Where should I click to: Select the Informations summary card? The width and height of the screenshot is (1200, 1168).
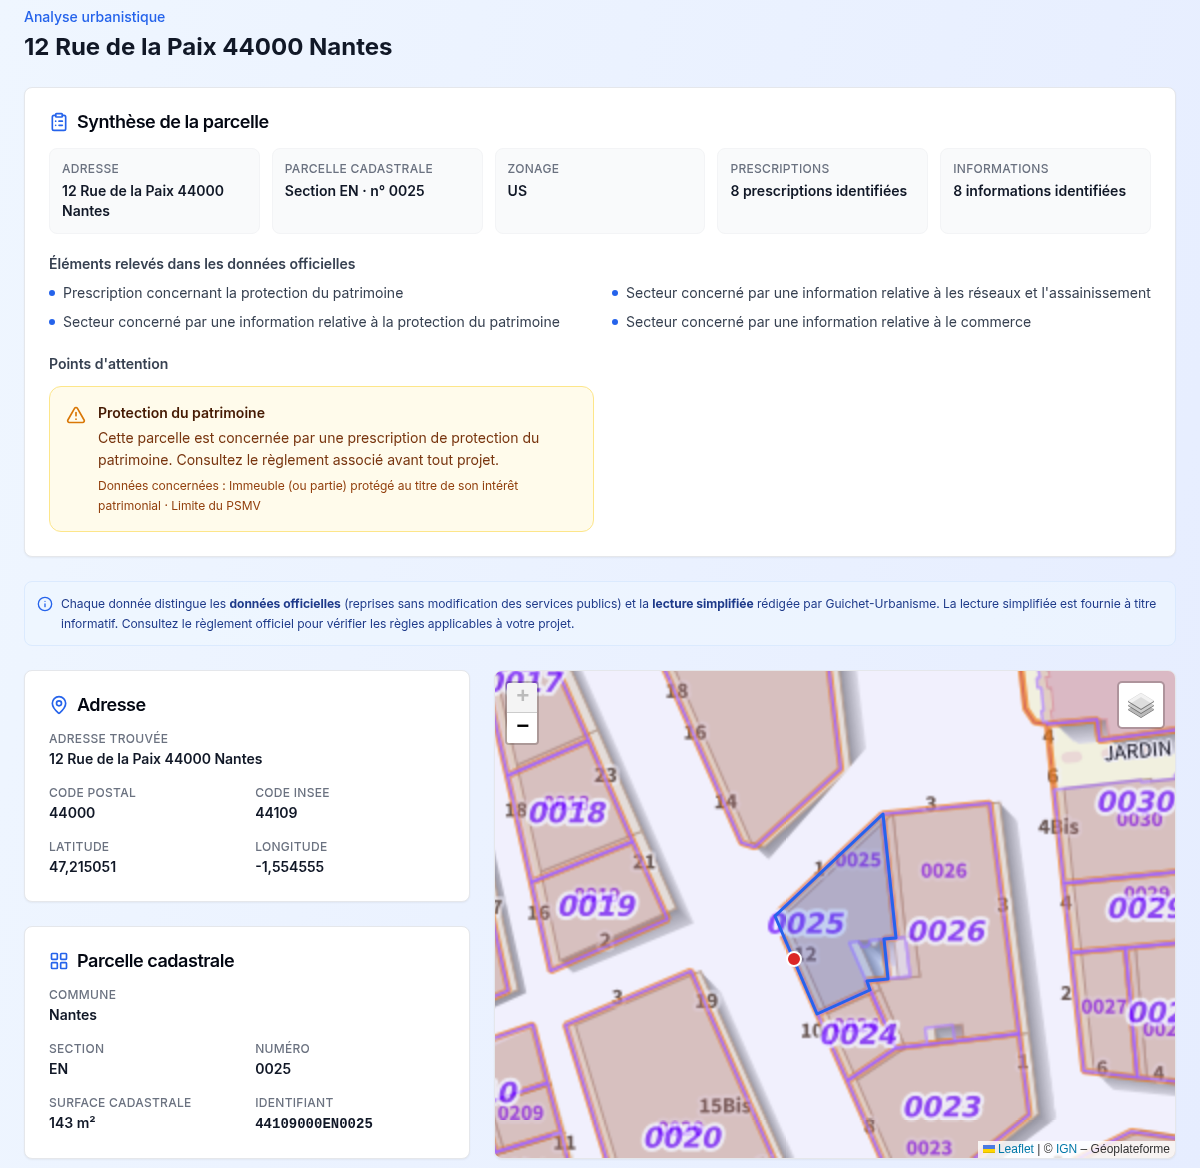click(x=1045, y=191)
